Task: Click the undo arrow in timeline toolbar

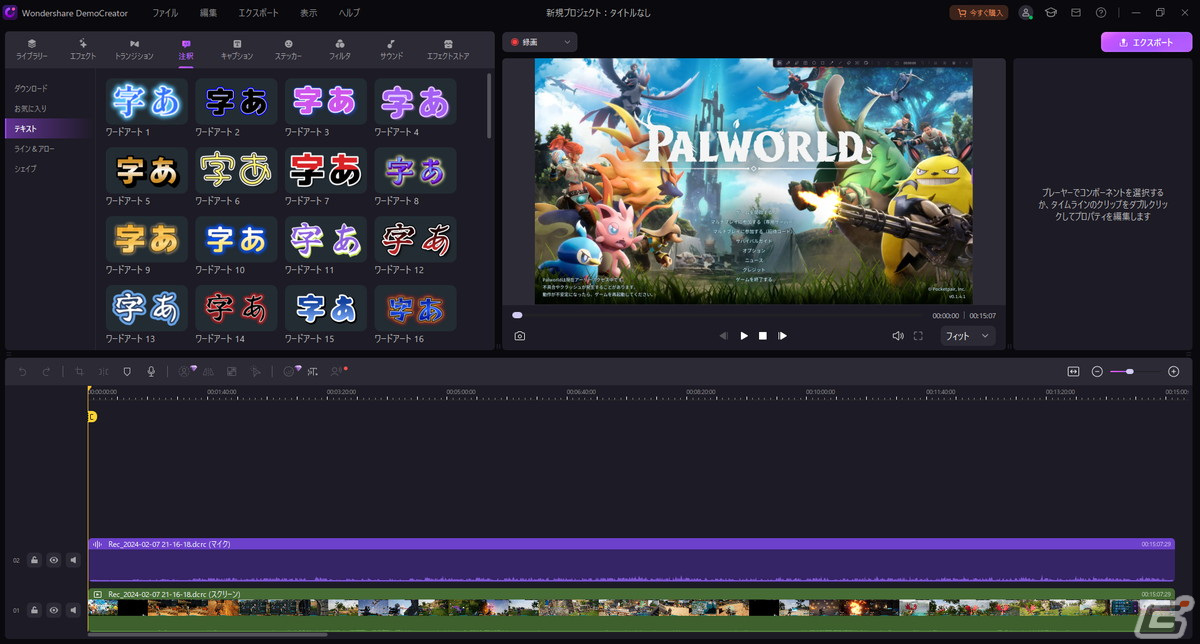Action: point(23,371)
